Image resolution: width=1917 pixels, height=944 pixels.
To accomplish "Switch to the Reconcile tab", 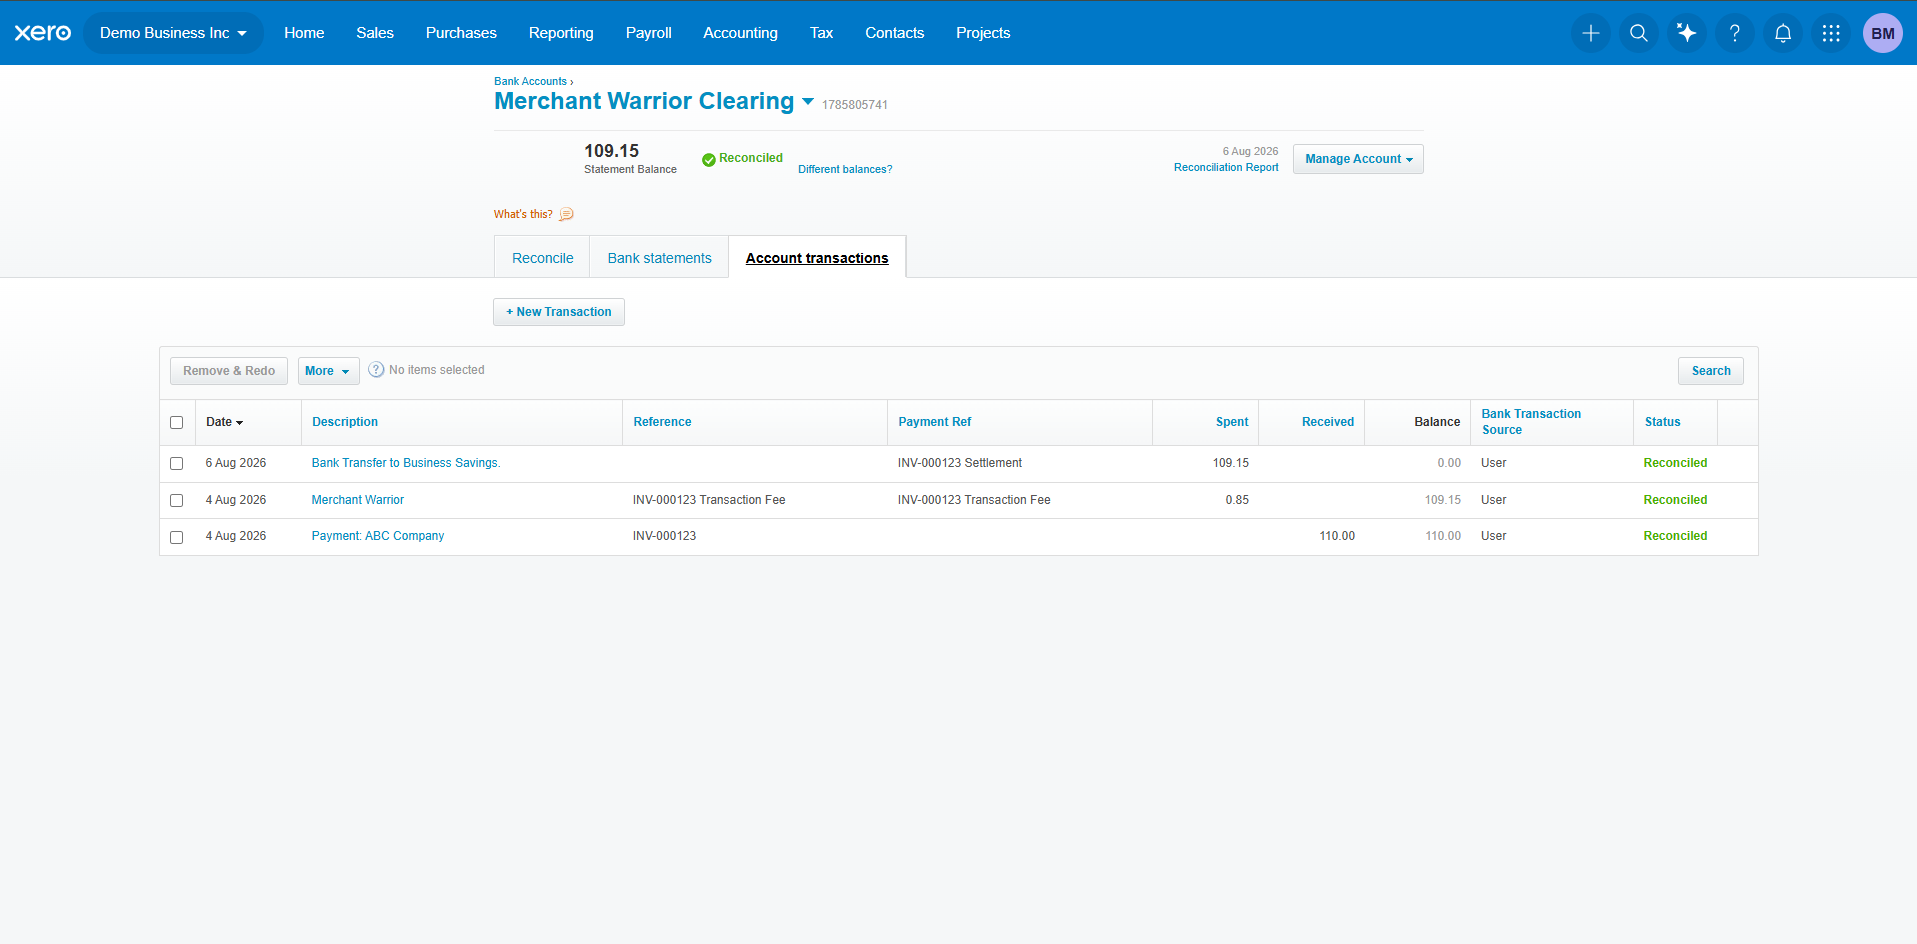I will (x=542, y=258).
